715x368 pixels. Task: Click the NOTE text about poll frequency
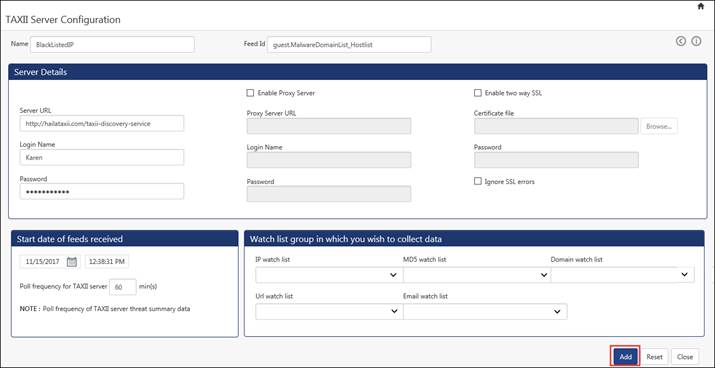[105, 309]
